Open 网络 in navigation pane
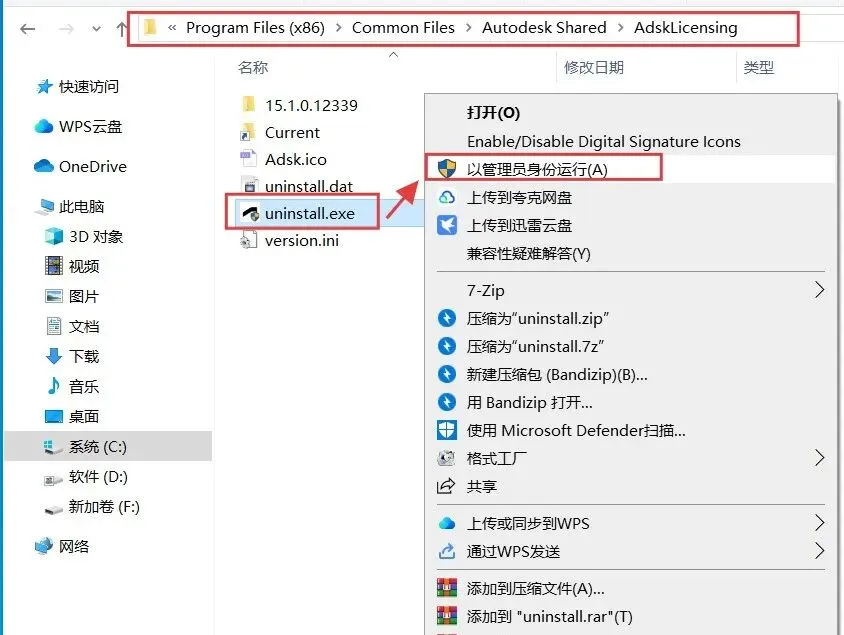844x635 pixels. [x=74, y=547]
